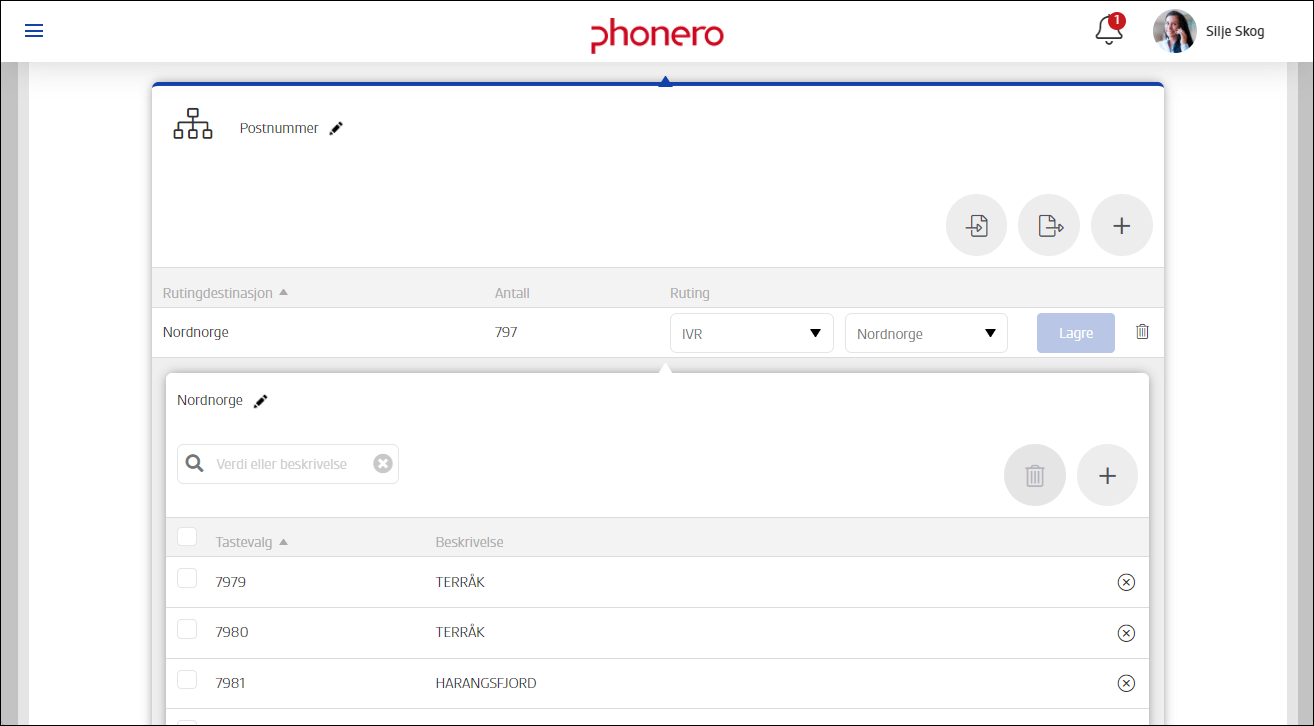The image size is (1314, 726).
Task: Add a new routing destination with plus
Action: pyautogui.click(x=1122, y=225)
